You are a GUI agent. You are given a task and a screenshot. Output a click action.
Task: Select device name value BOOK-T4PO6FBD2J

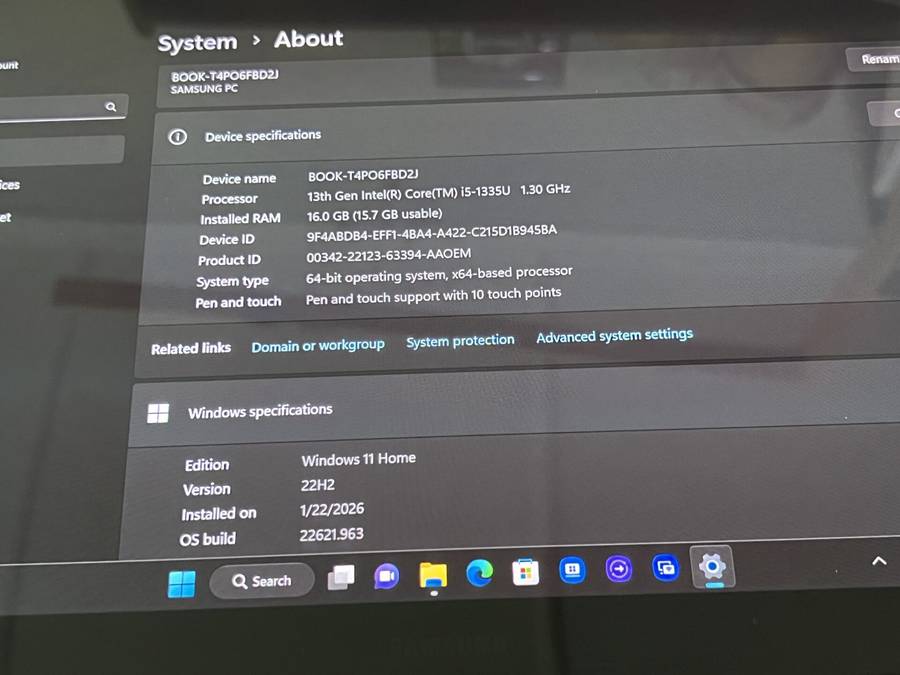pyautogui.click(x=363, y=175)
